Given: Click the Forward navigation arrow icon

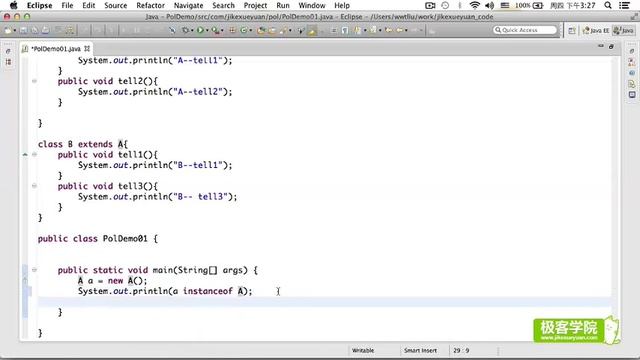Looking at the screenshot, I should click(414, 30).
